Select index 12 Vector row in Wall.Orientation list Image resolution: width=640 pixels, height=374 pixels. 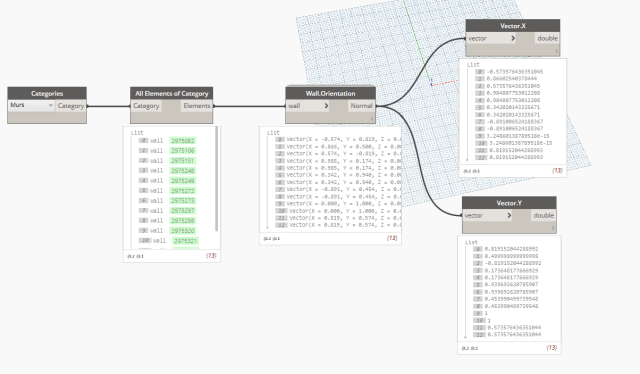coord(338,225)
